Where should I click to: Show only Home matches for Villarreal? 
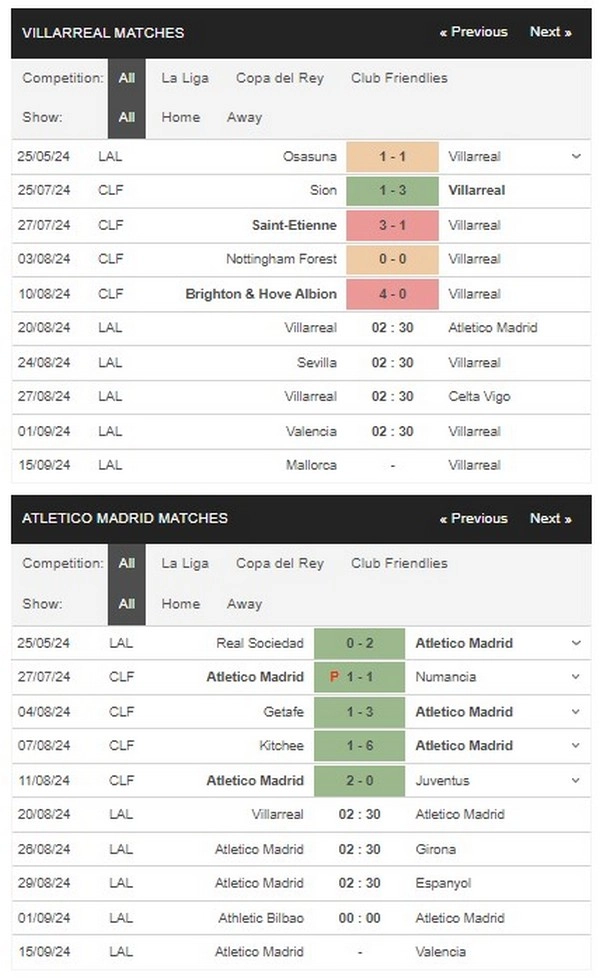click(181, 117)
